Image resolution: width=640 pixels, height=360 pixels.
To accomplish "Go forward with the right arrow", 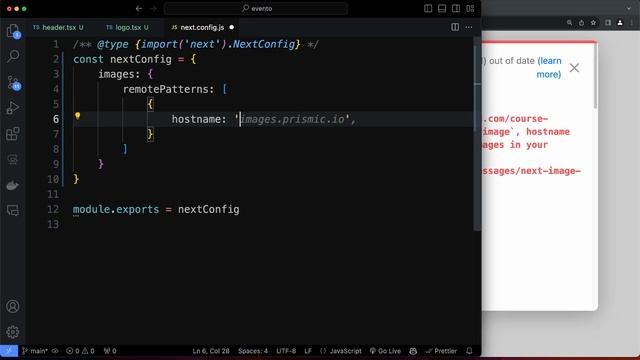I will tap(153, 9).
